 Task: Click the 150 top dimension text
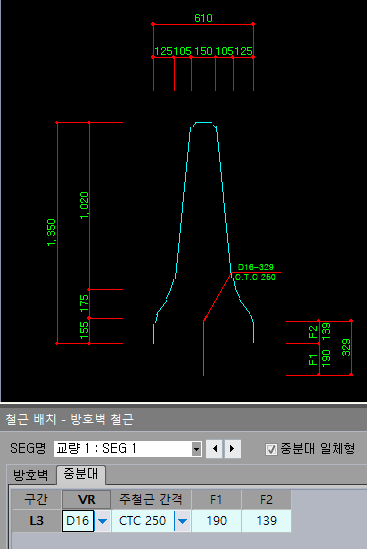click(x=203, y=51)
